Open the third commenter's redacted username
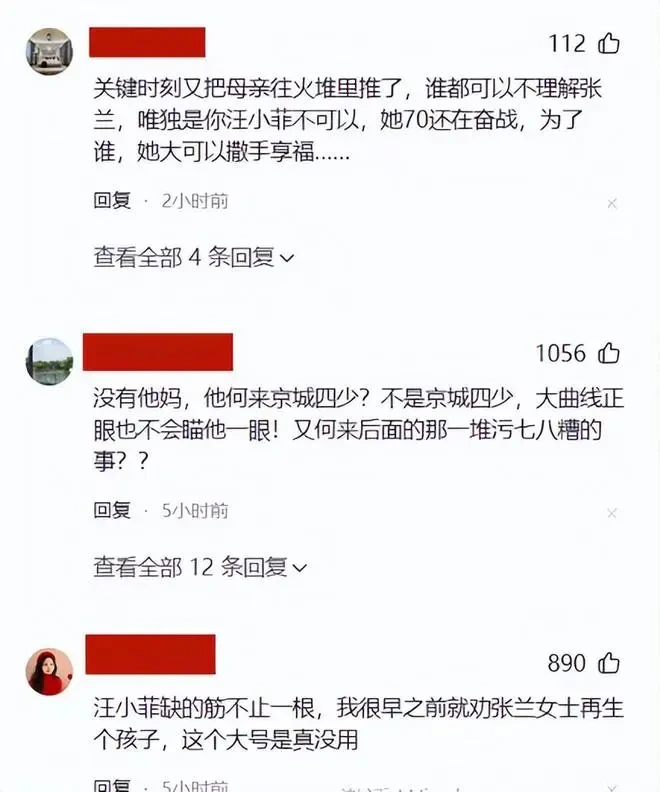 pyautogui.click(x=150, y=655)
